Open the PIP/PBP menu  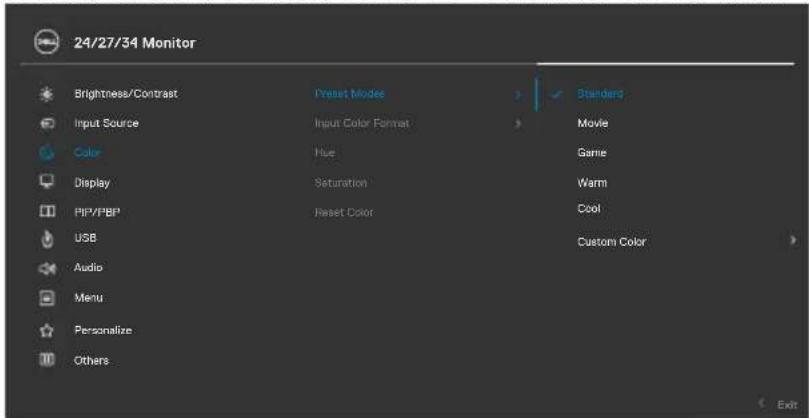tap(97, 212)
